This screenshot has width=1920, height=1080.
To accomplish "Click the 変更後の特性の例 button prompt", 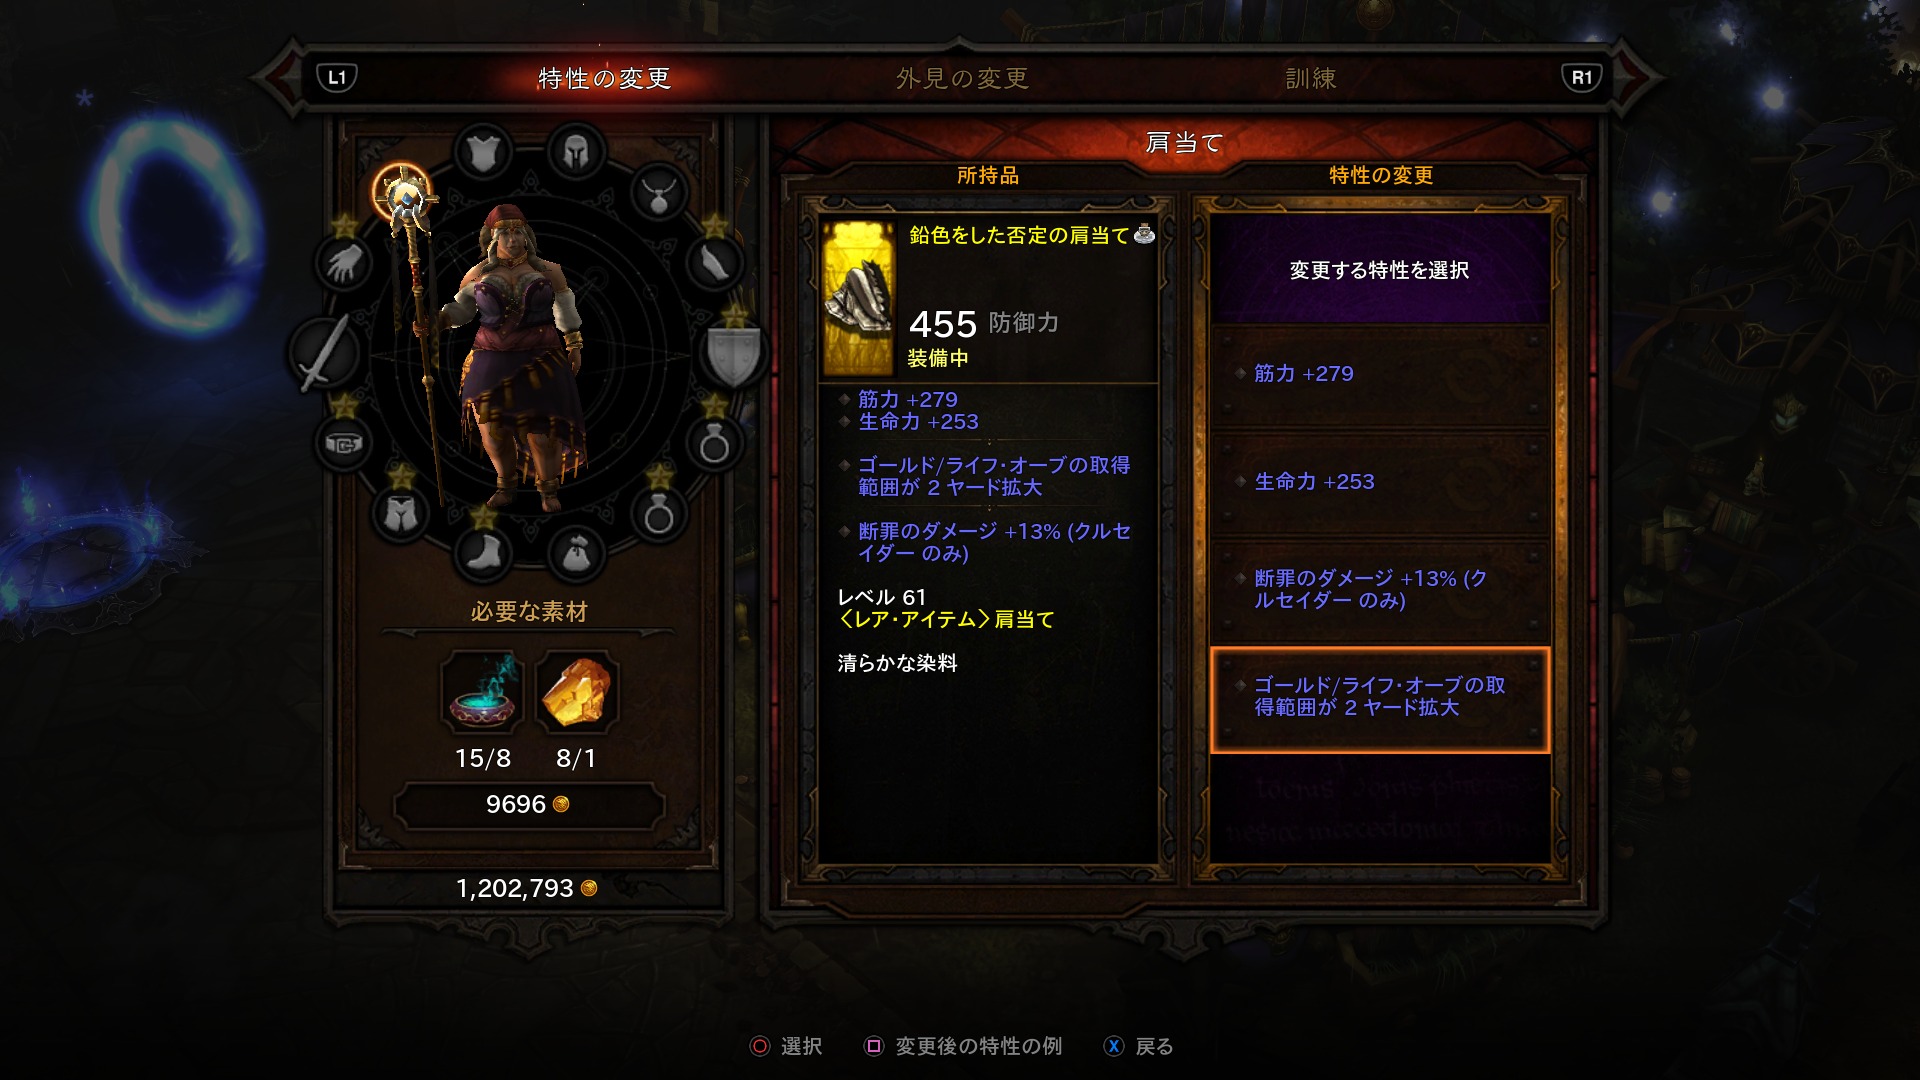I will [x=963, y=1046].
